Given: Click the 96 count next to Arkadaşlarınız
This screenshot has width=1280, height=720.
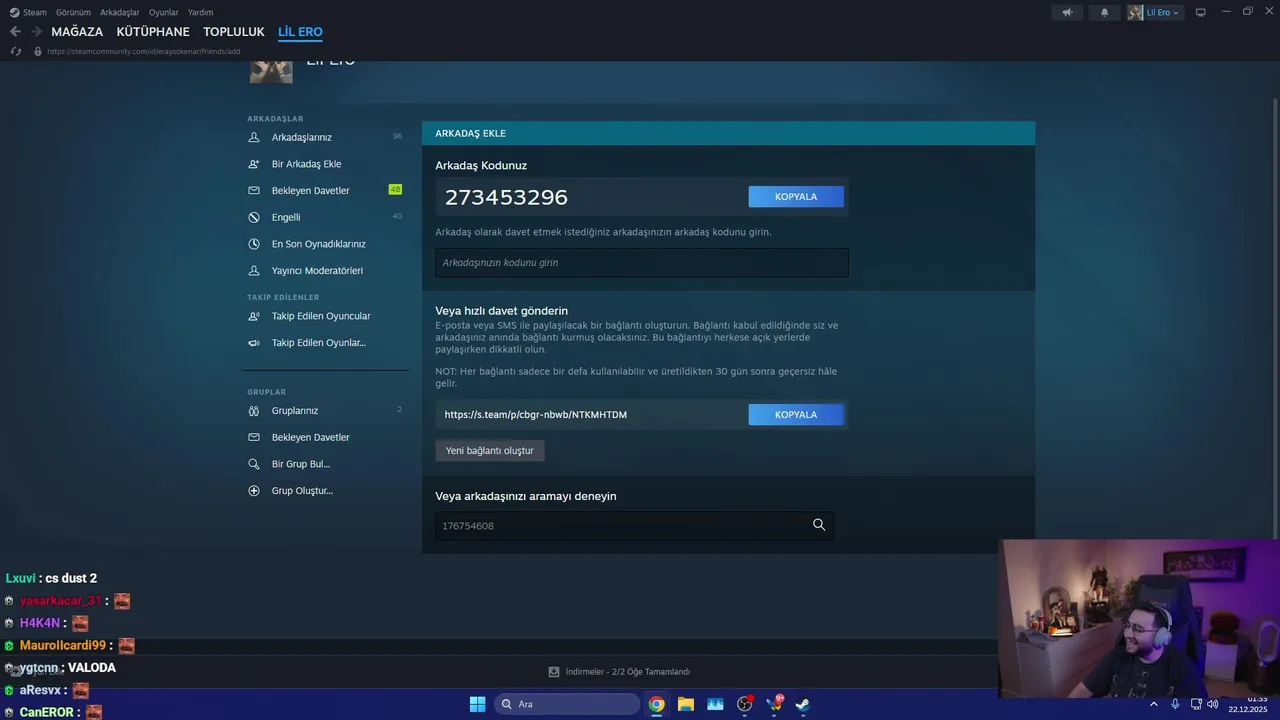Looking at the screenshot, I should coord(397,137).
